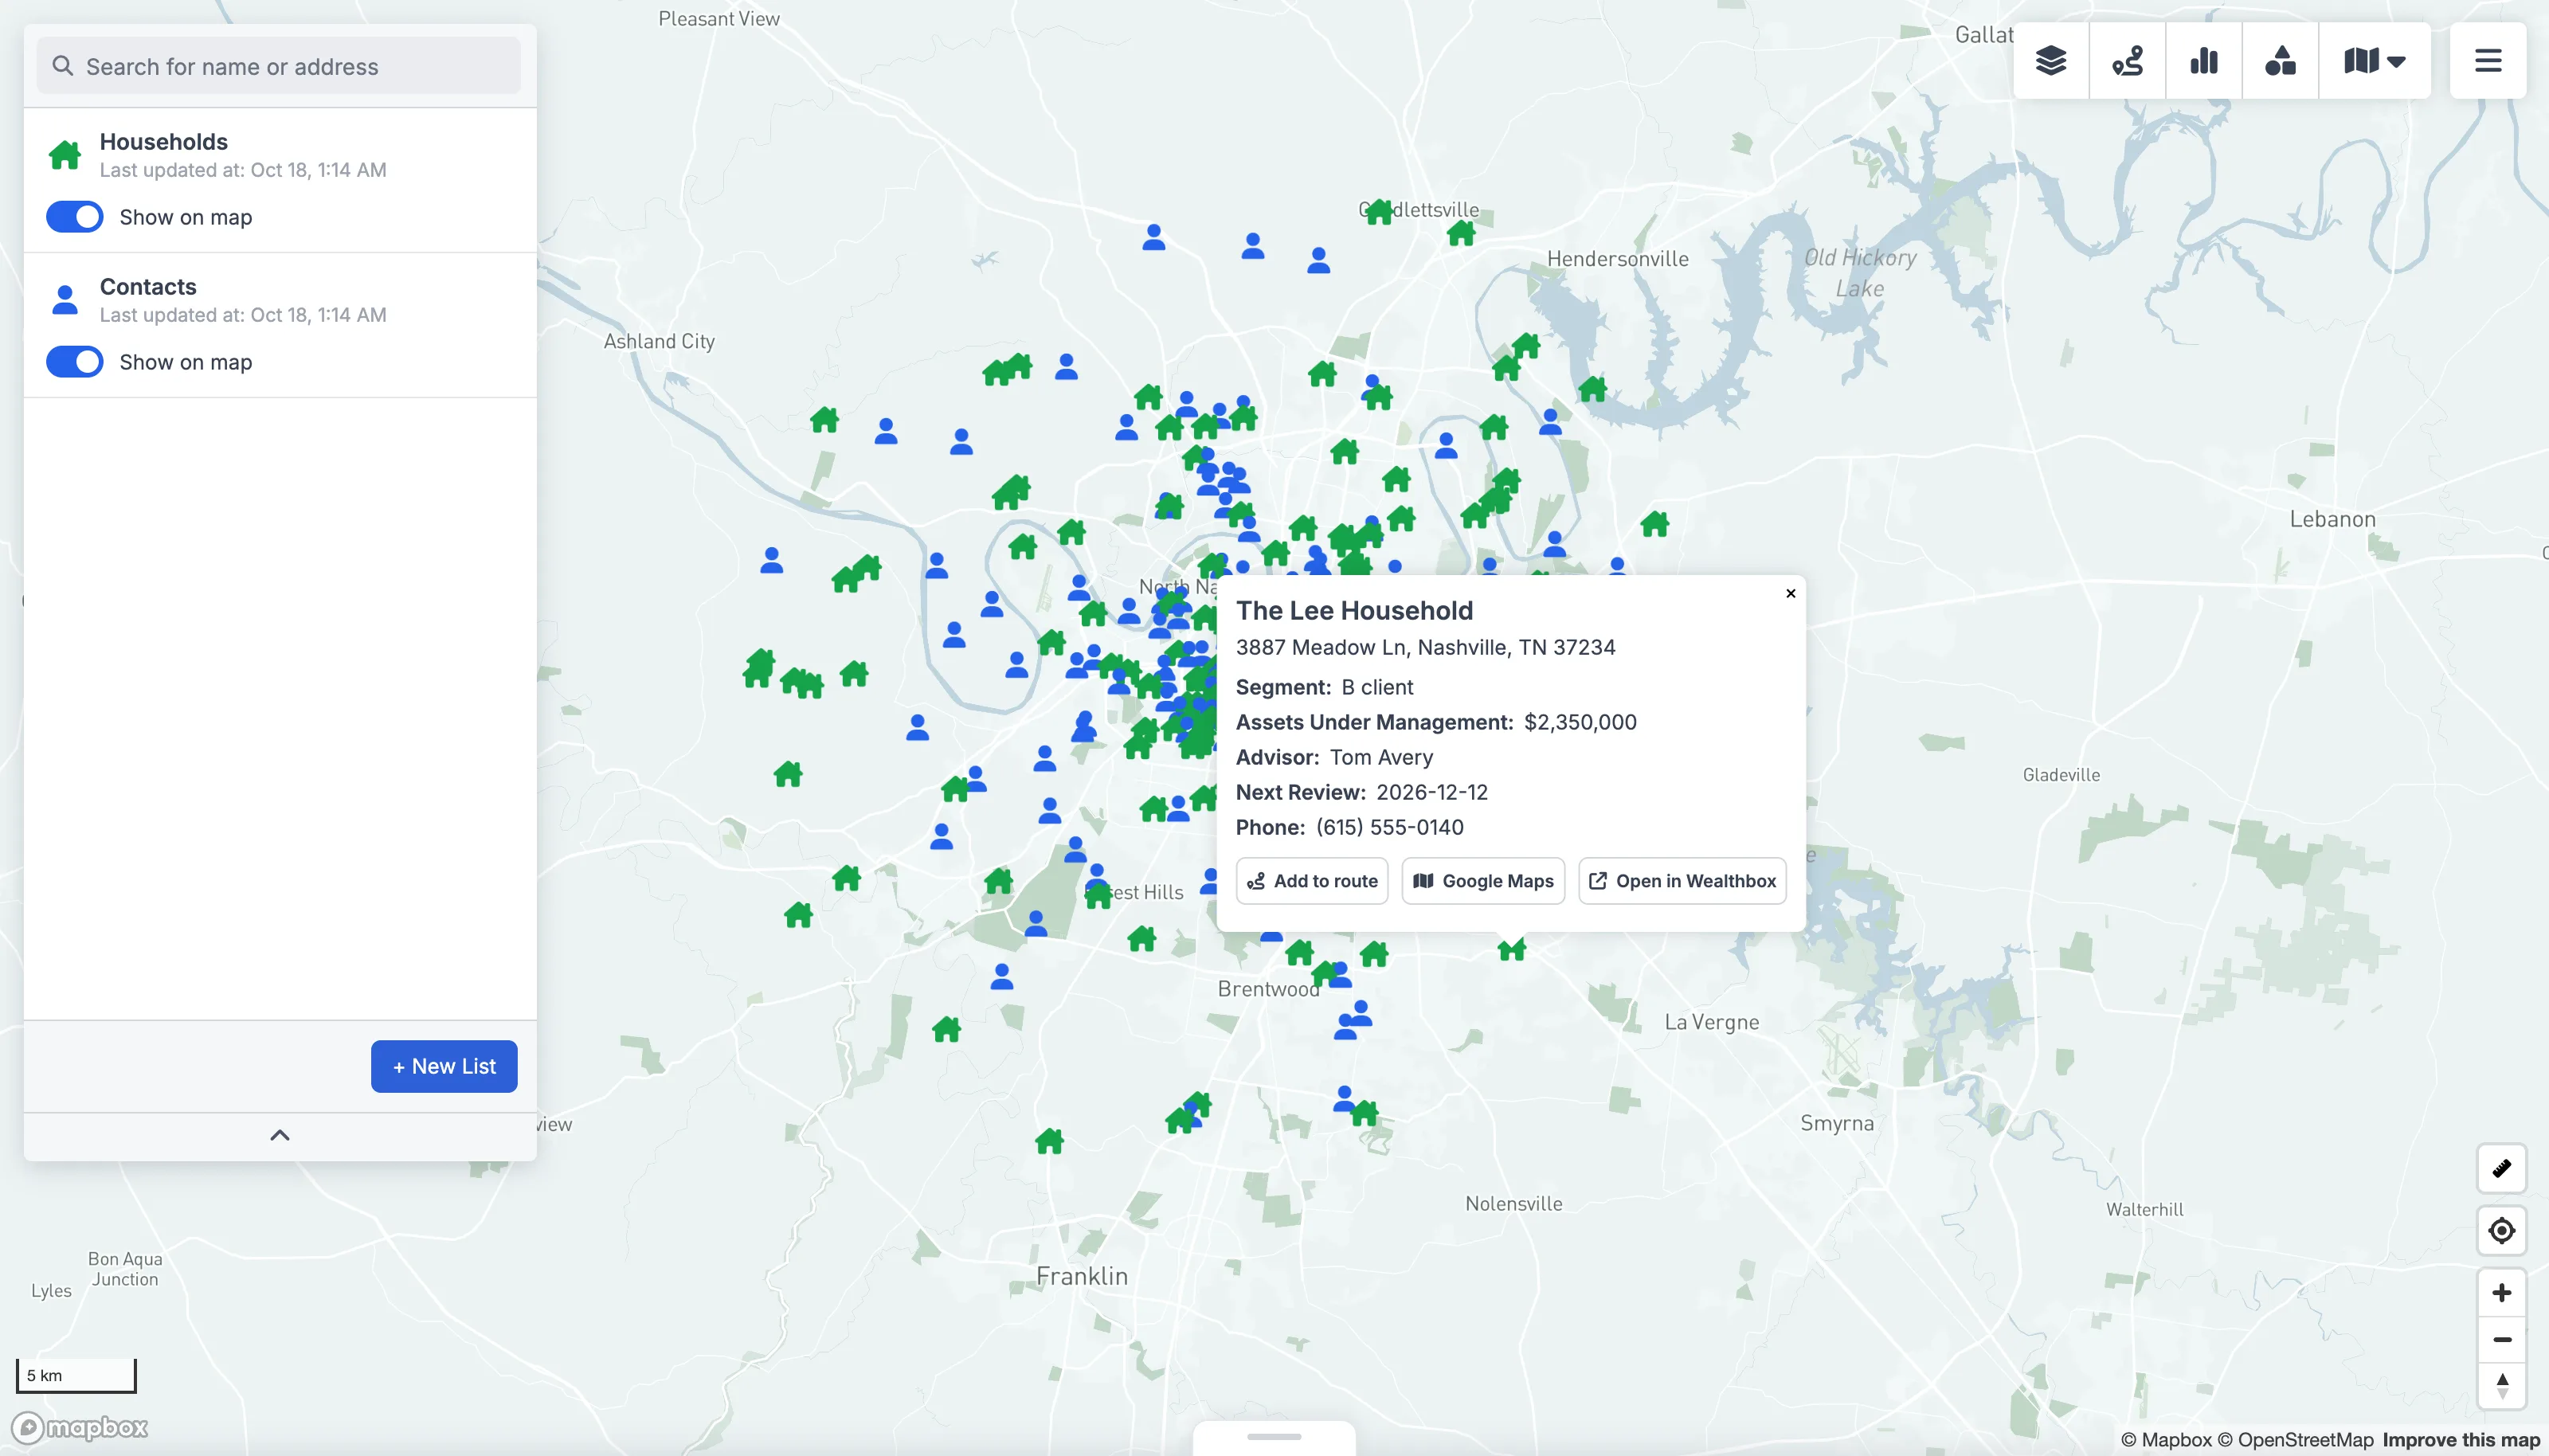Click the Contacts layer title
Viewport: 2549px width, 1456px height.
(148, 287)
